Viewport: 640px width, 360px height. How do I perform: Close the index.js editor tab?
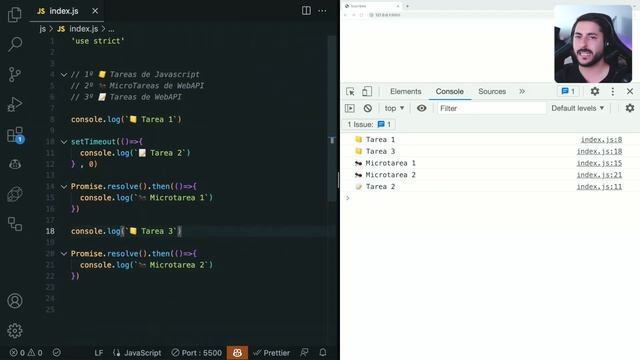[x=95, y=11]
